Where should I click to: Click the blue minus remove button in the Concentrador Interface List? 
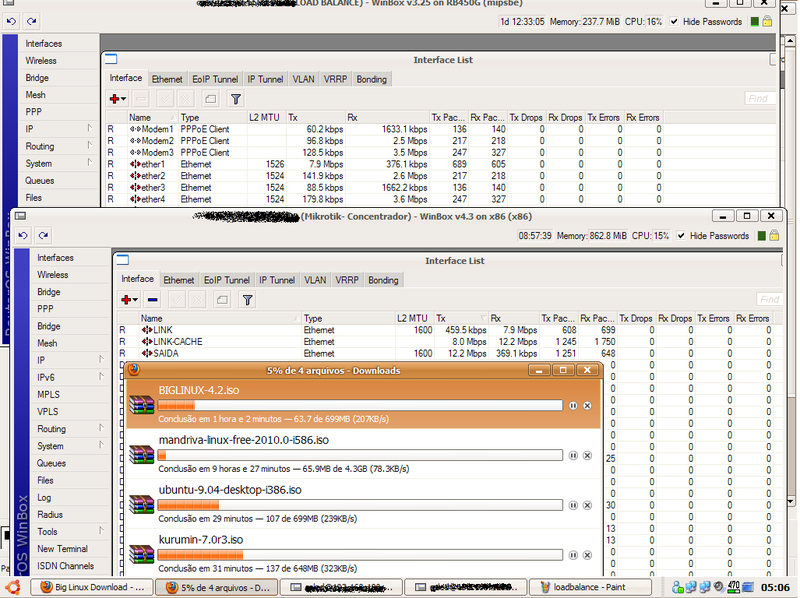[153, 300]
